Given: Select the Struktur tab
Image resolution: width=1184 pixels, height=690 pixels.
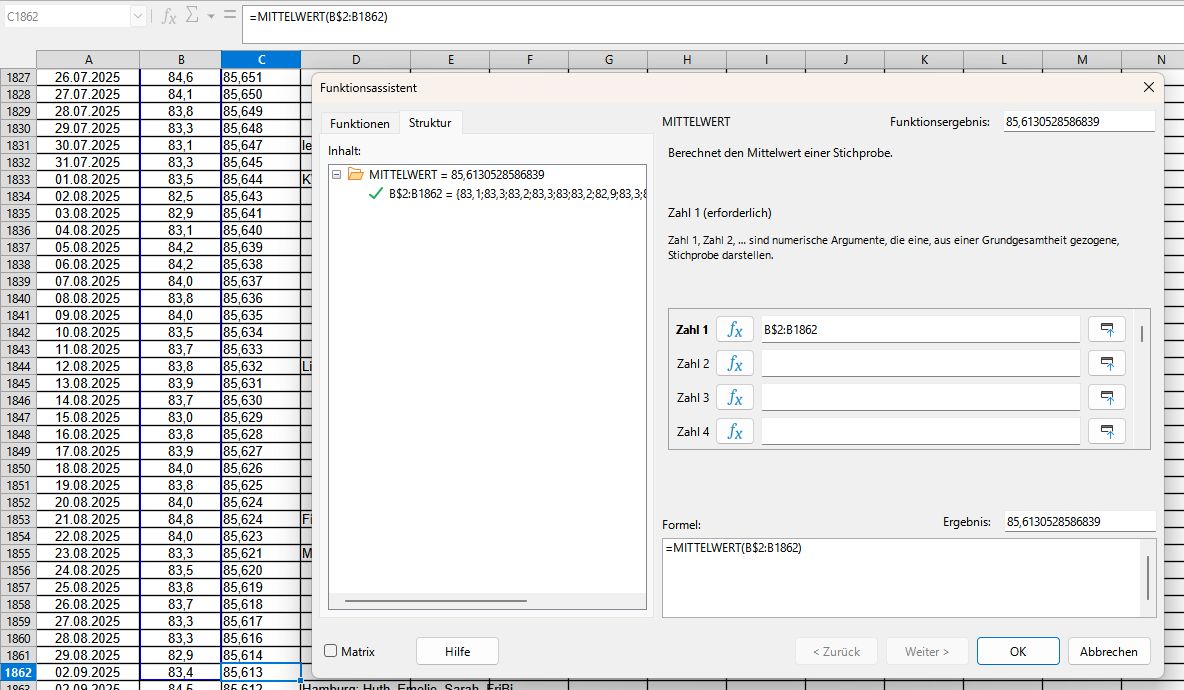Looking at the screenshot, I should [x=430, y=124].
